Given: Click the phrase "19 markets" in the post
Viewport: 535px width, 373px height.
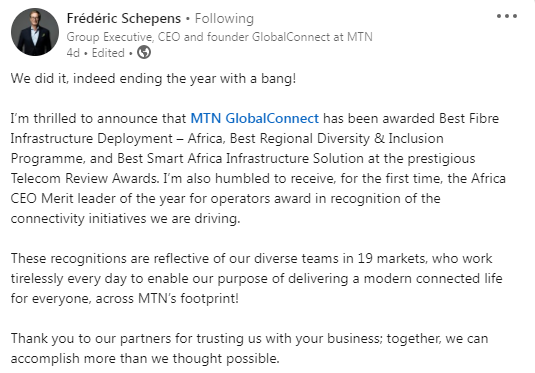Looking at the screenshot, I should click(x=391, y=258).
